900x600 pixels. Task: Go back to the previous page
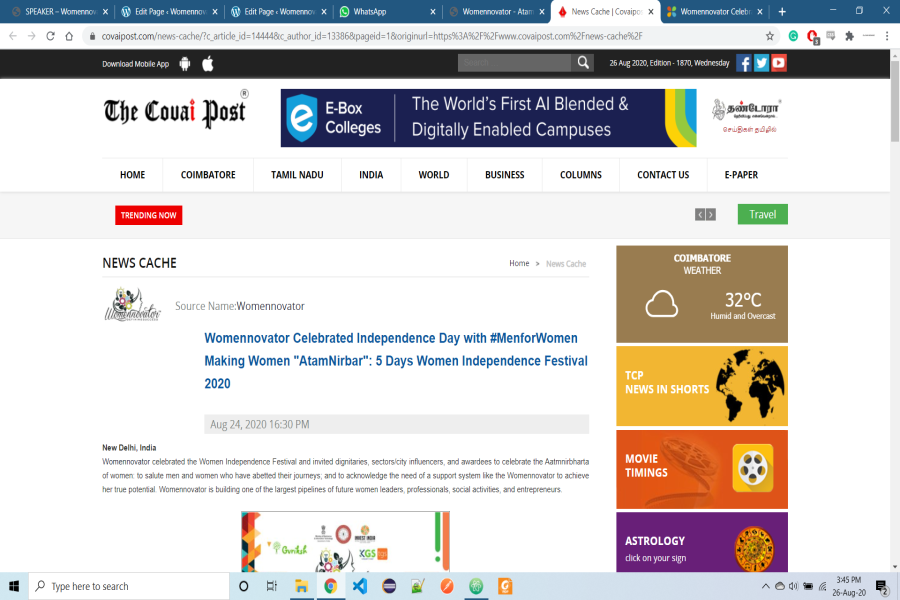click(x=13, y=36)
